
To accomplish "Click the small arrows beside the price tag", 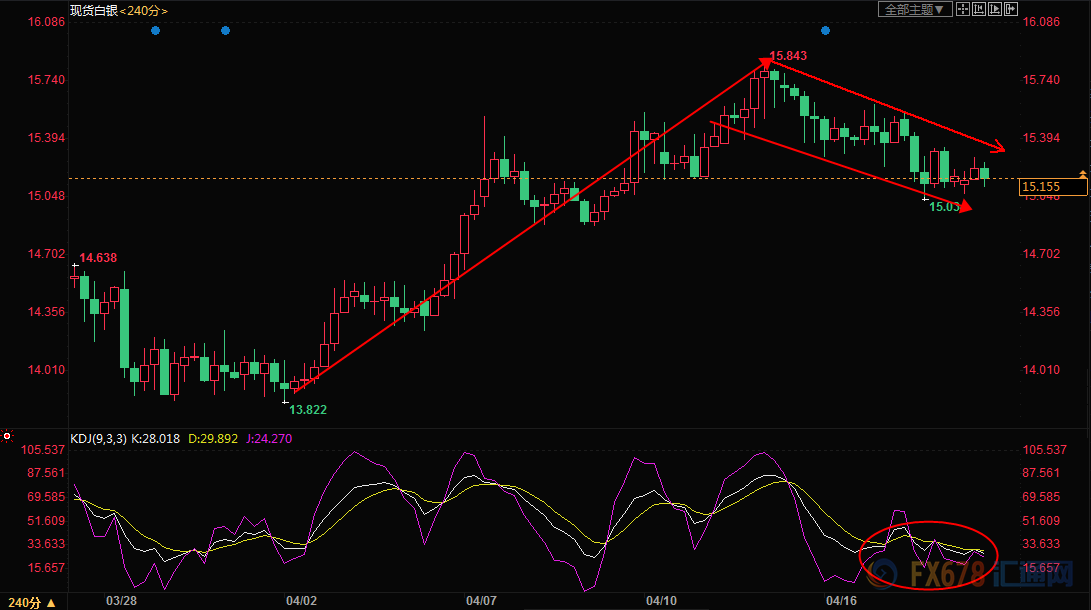I will [x=1082, y=174].
